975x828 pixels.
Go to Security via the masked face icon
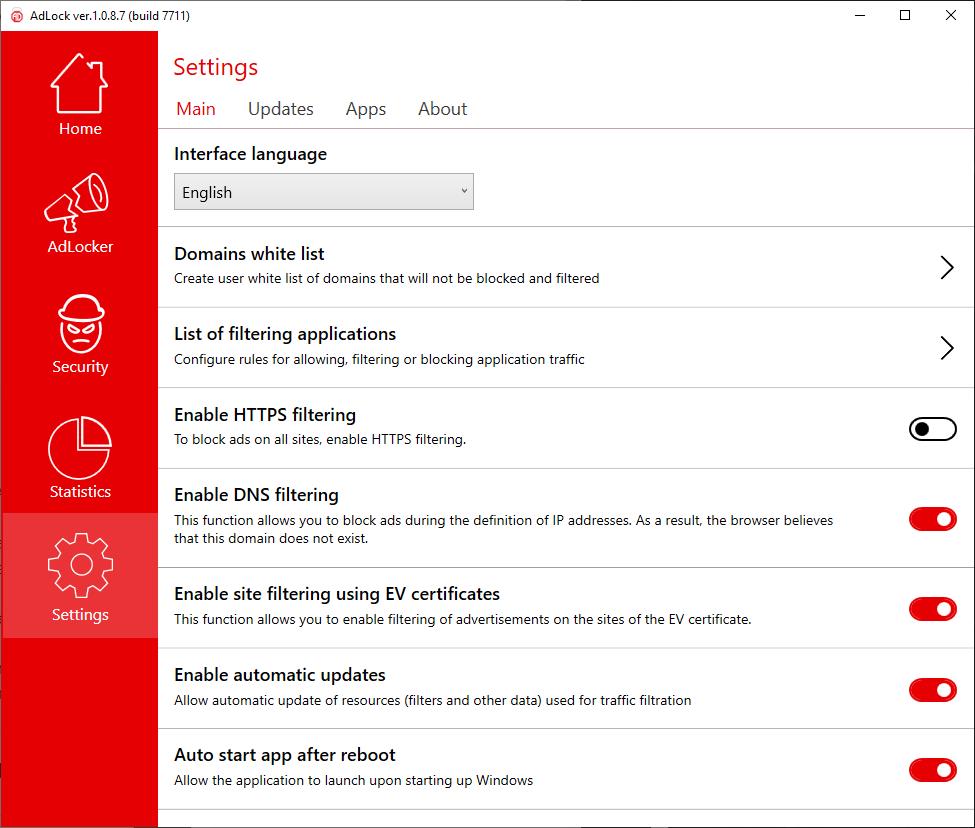(80, 323)
